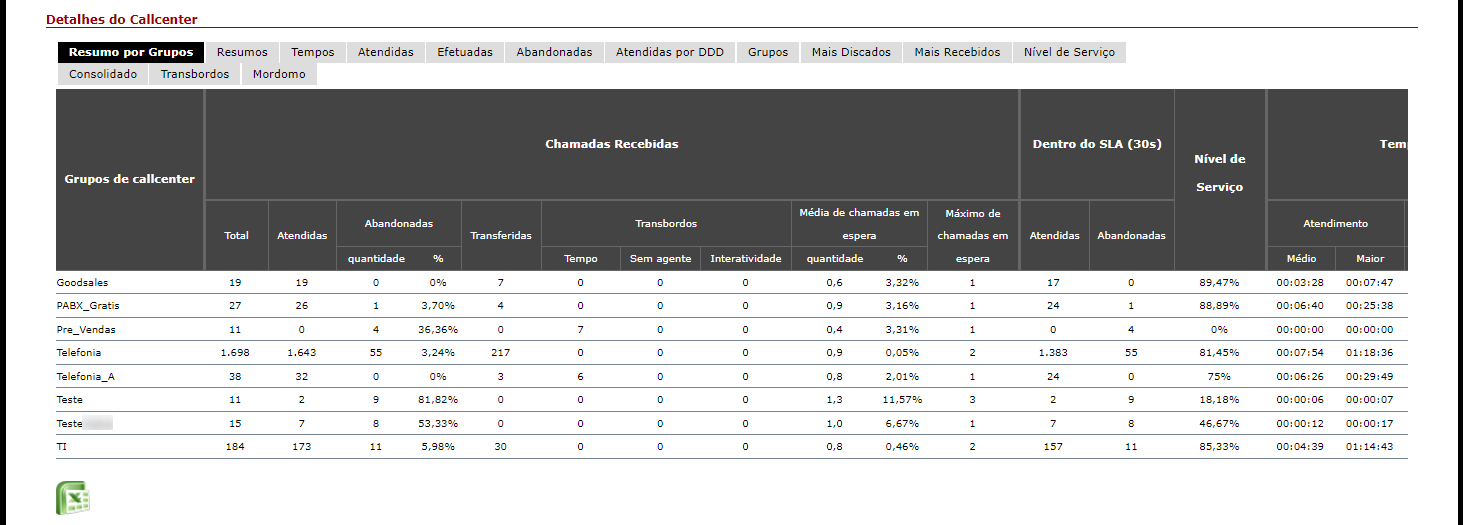The height and width of the screenshot is (525, 1463).
Task: Click Média de chamadas em espera header
Action: coord(860,224)
